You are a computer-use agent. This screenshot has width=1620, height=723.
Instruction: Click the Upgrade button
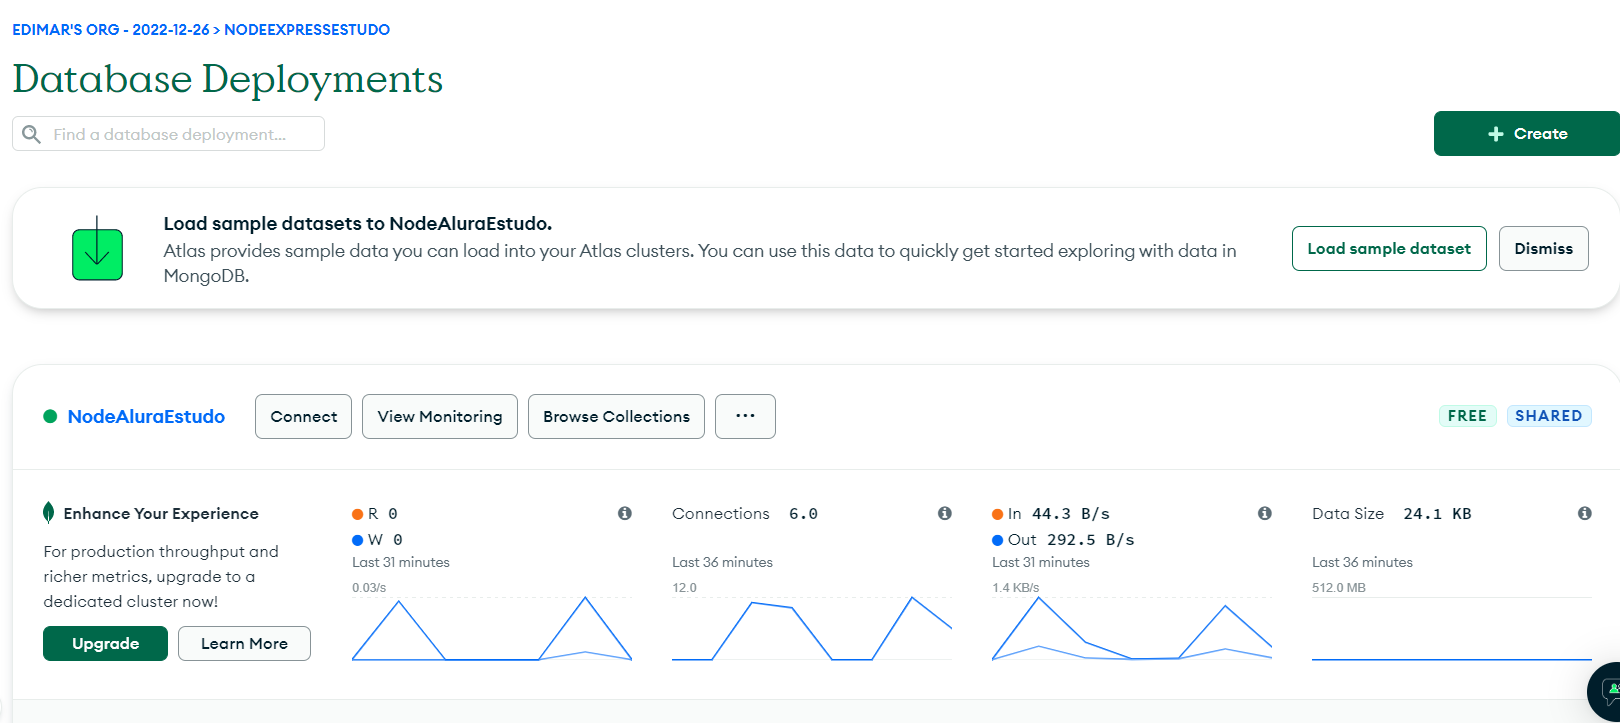(x=105, y=643)
